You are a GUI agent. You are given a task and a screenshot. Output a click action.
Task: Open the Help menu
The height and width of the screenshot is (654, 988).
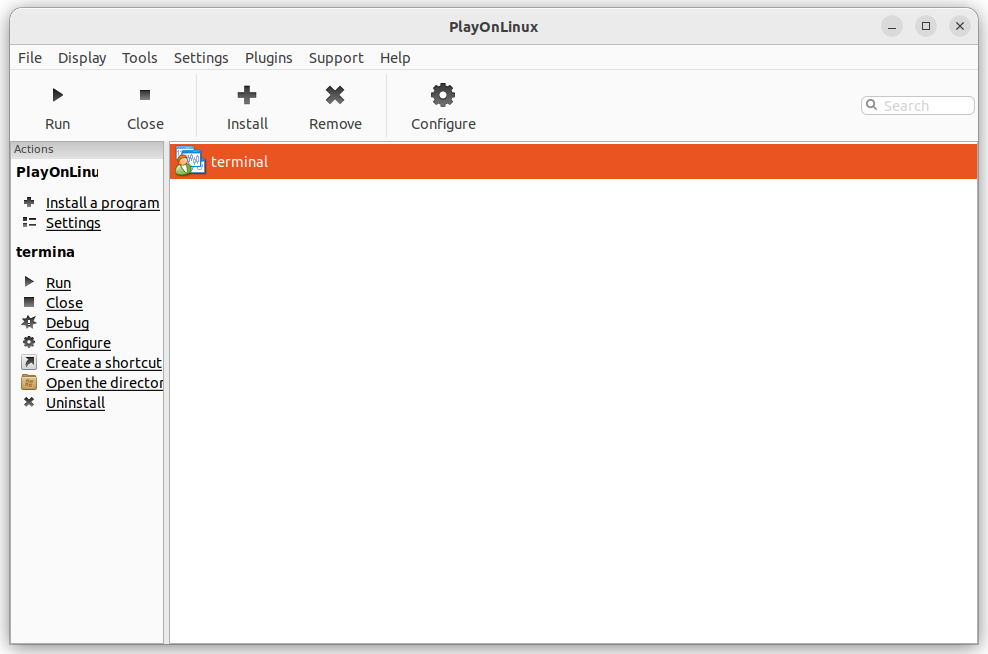tap(395, 58)
